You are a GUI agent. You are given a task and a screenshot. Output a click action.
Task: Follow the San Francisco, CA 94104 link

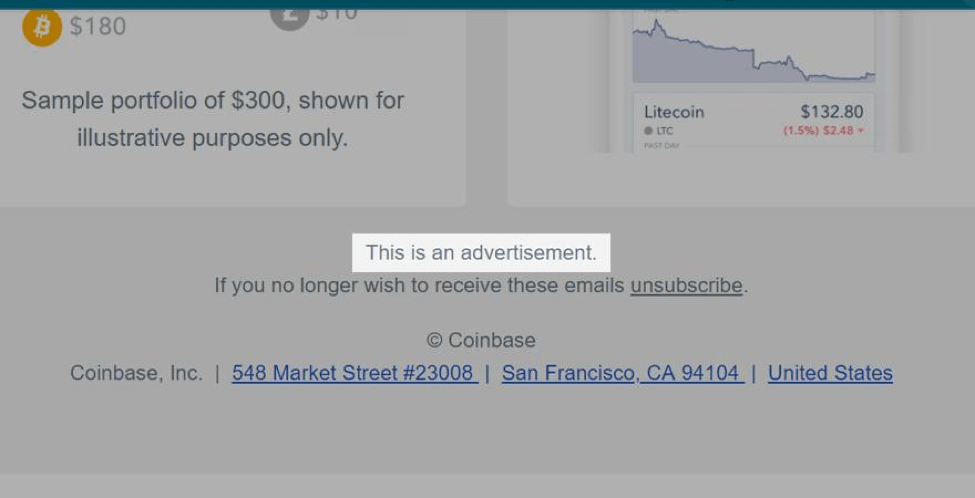click(621, 373)
